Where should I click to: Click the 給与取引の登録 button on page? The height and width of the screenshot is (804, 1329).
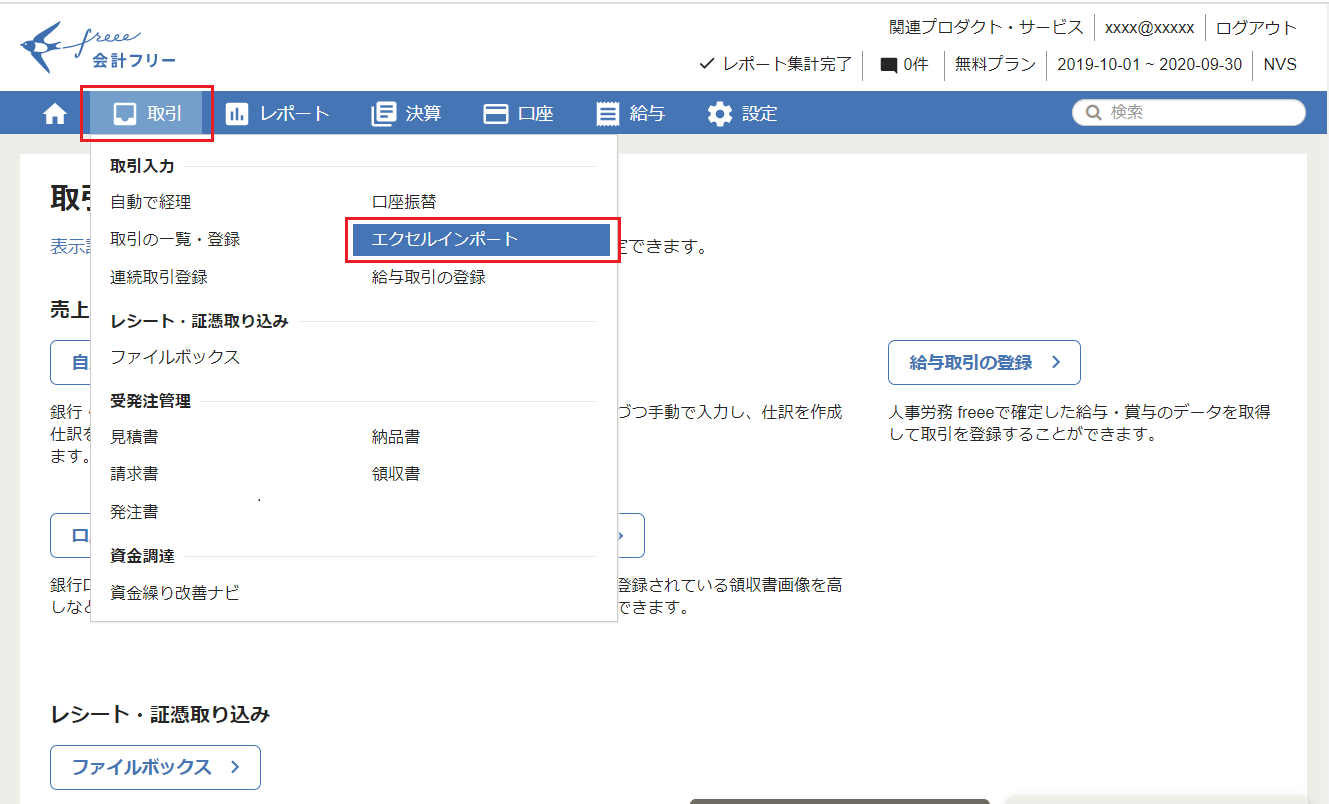tap(984, 362)
